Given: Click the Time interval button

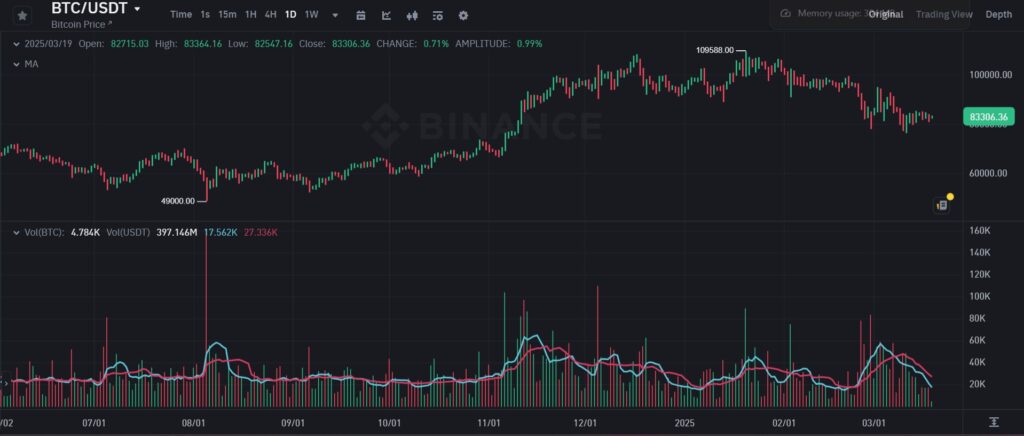Looking at the screenshot, I should [181, 15].
